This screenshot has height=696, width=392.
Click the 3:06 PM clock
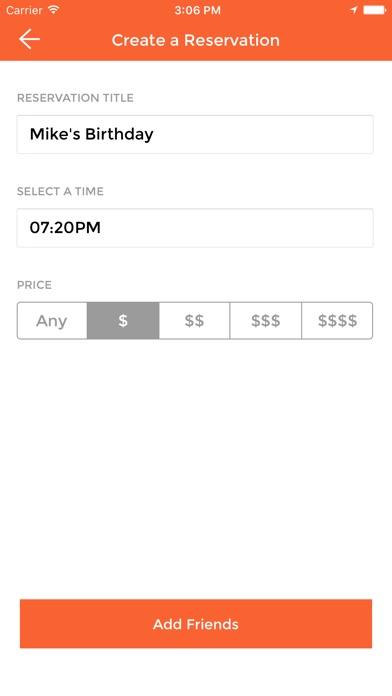(197, 10)
